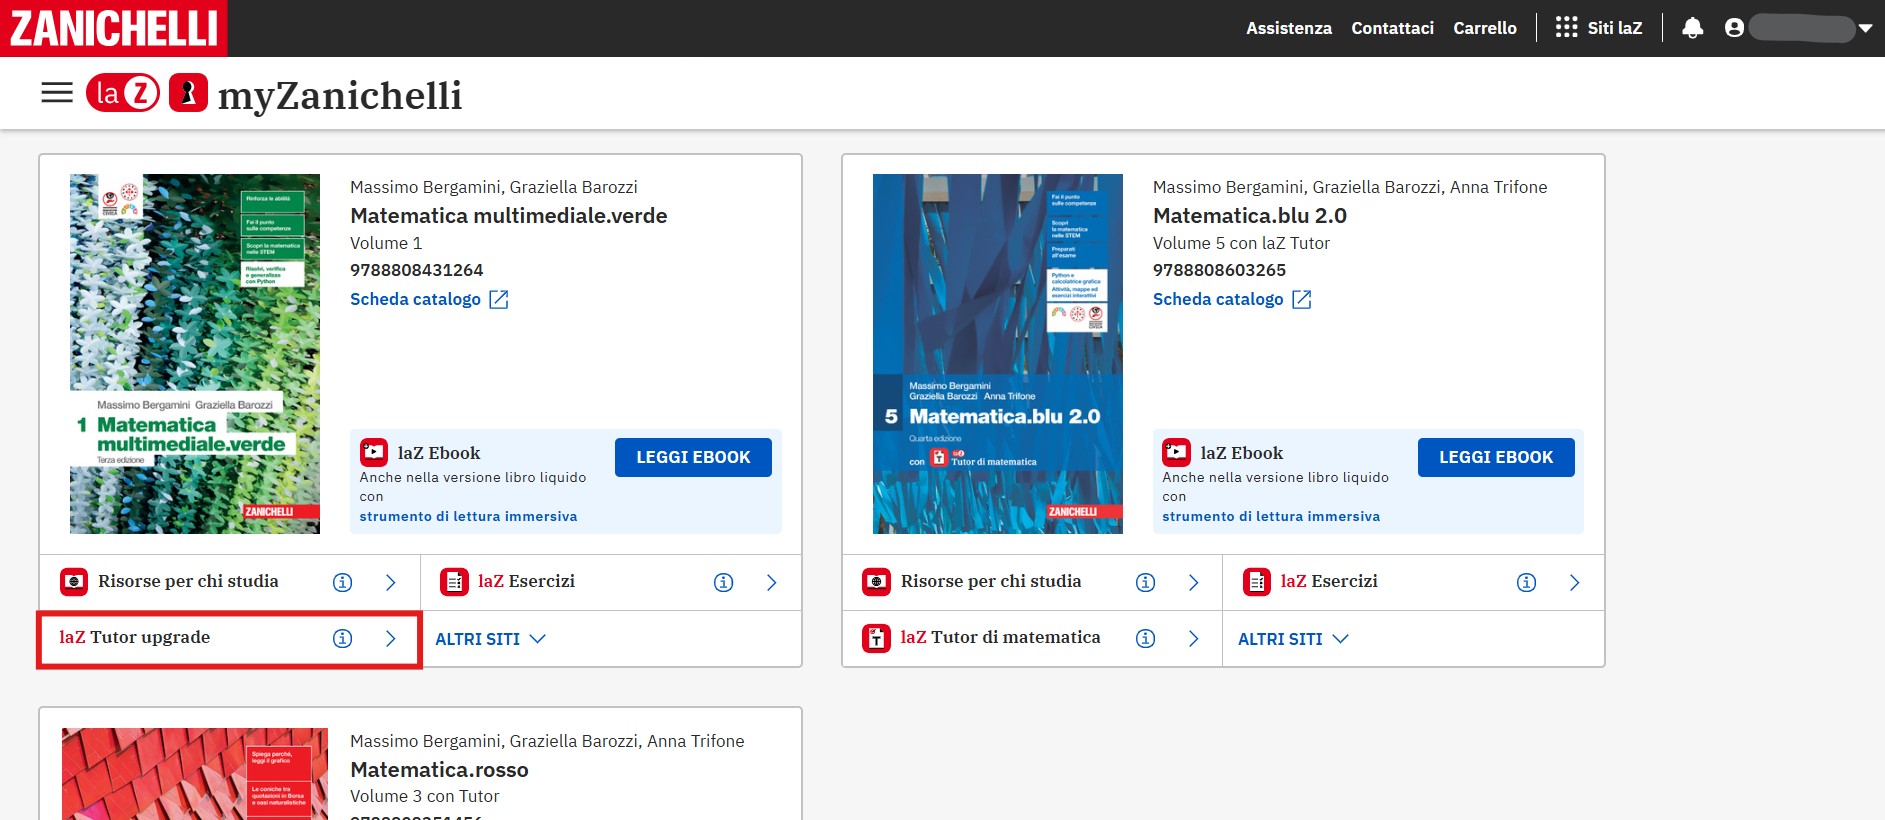The image size is (1885, 820).
Task: Open laZ Esercizi label in Matematica.blu card
Action: point(1329,581)
